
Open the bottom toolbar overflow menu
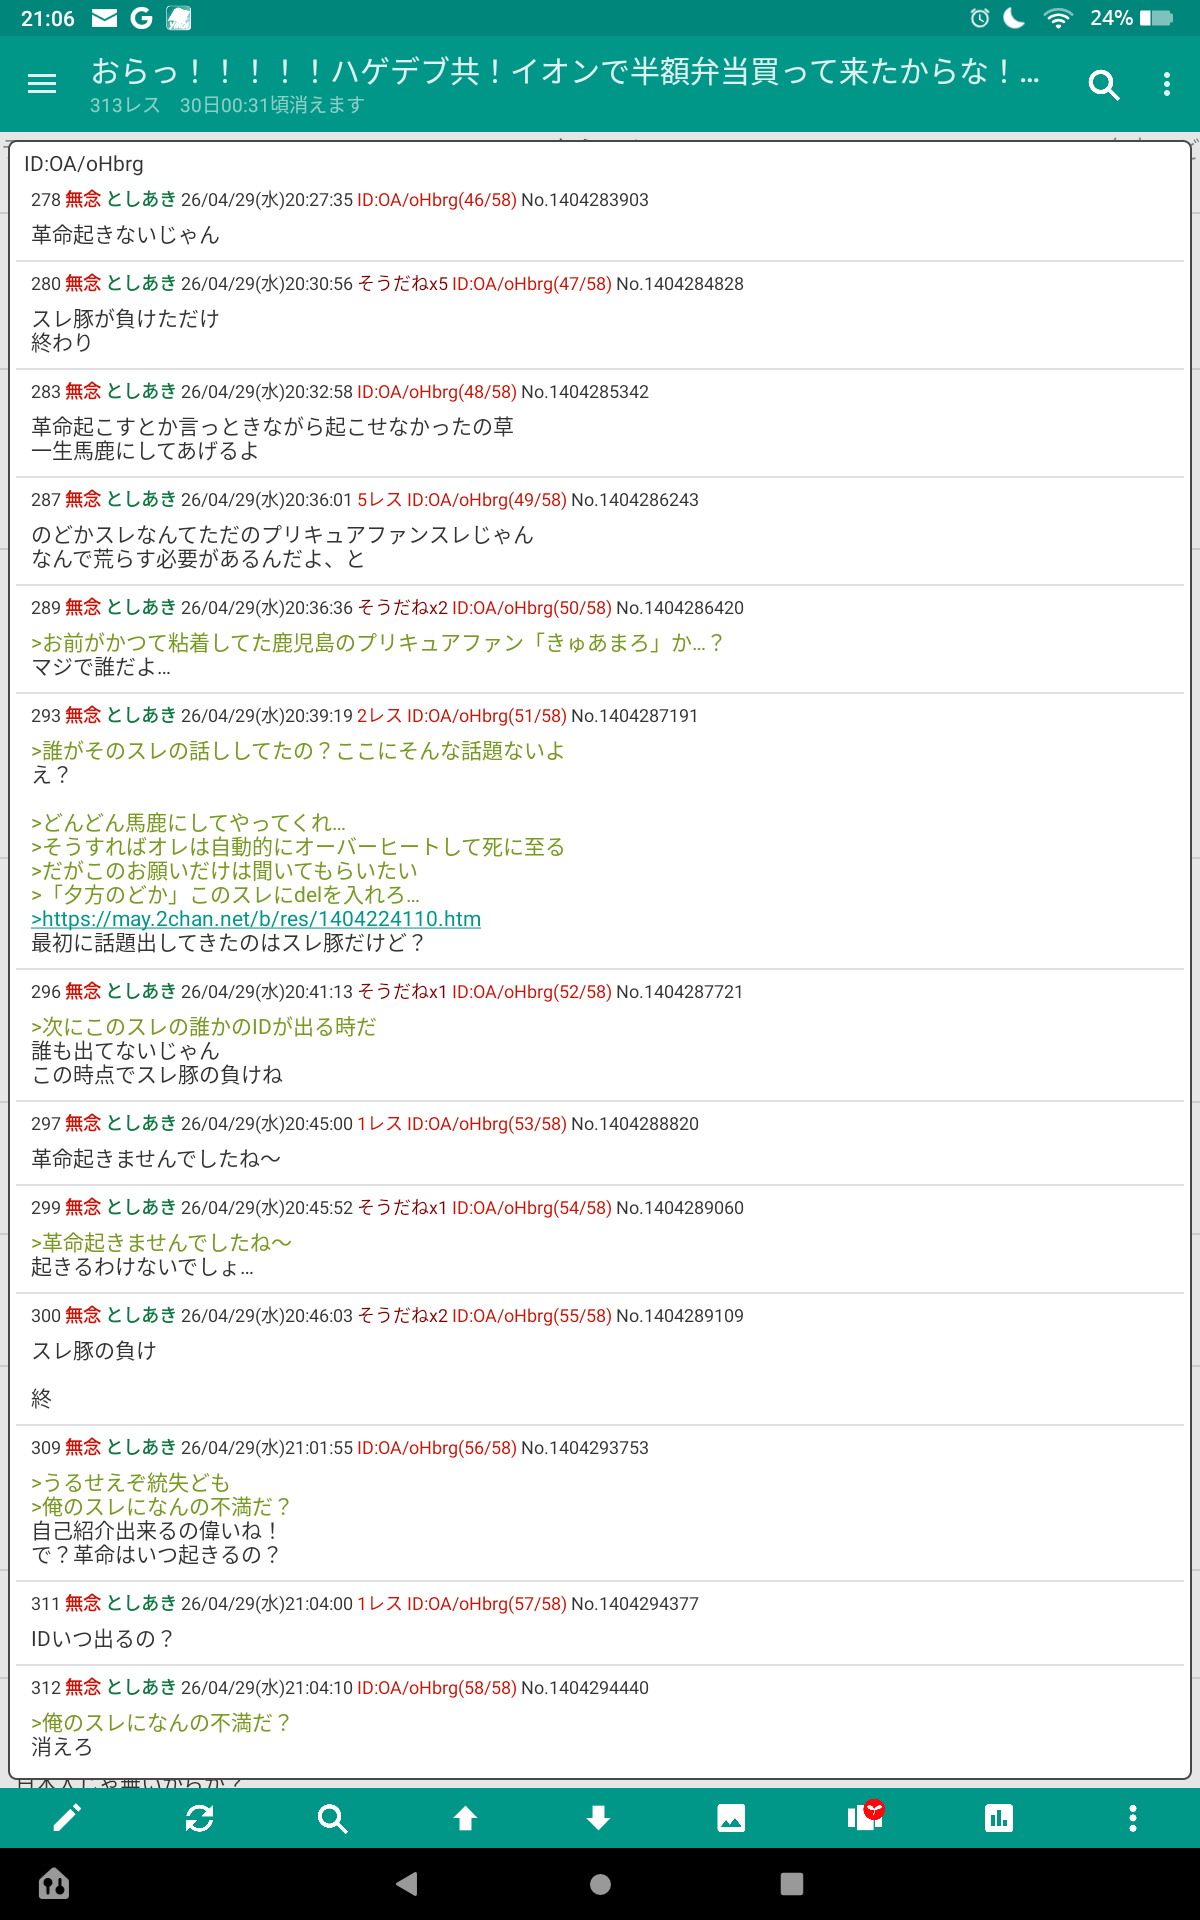1132,1818
